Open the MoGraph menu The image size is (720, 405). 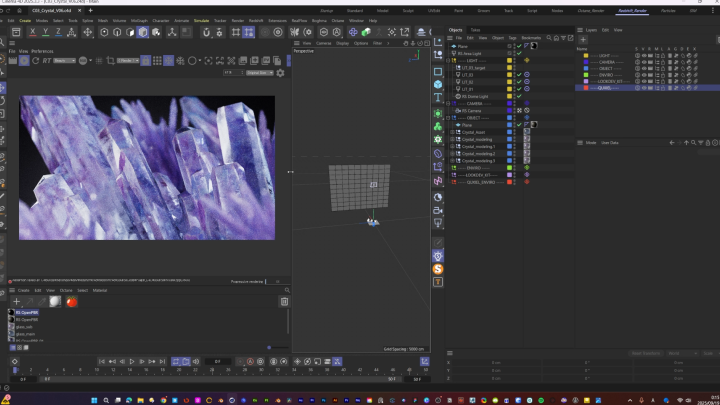coord(139,21)
